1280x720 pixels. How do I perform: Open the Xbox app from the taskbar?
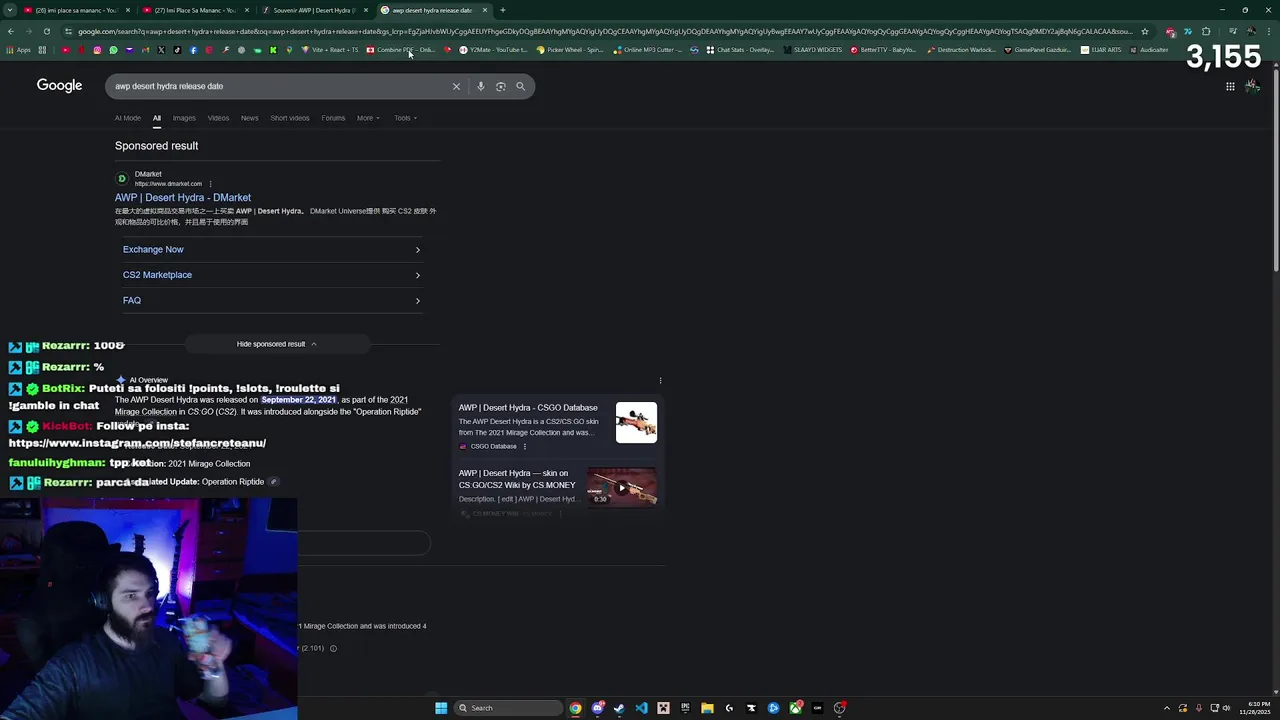pos(795,708)
